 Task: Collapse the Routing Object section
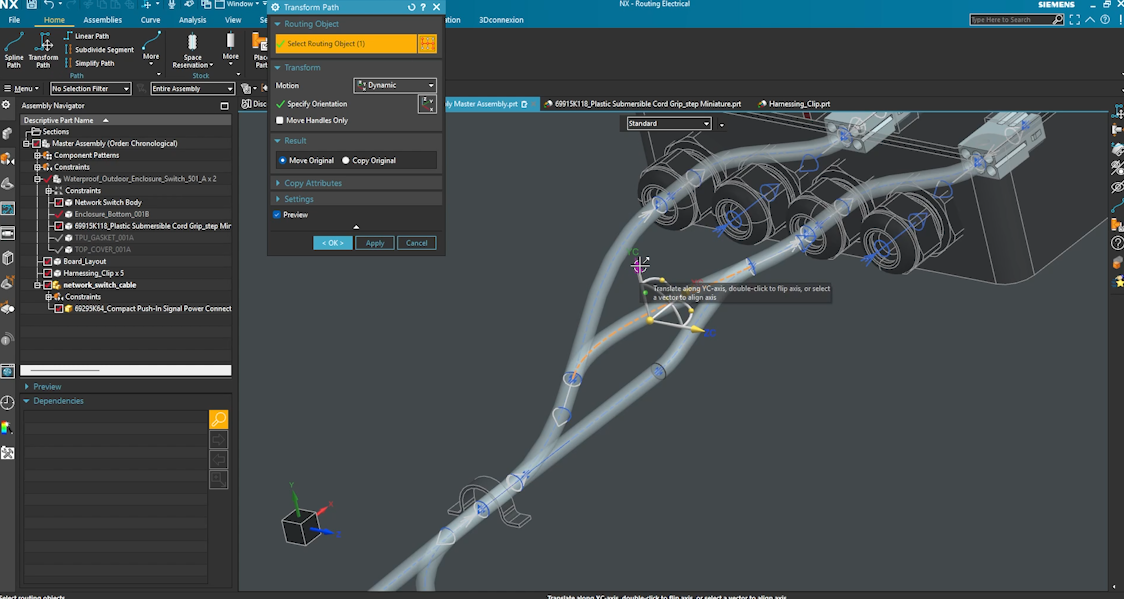(x=311, y=24)
